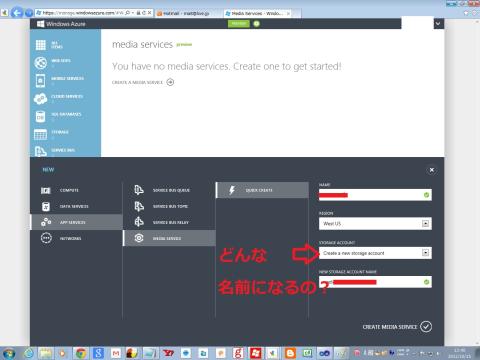The width and height of the screenshot is (480, 360).
Task: Choose Service Bus Relay
Action: pyautogui.click(x=169, y=222)
